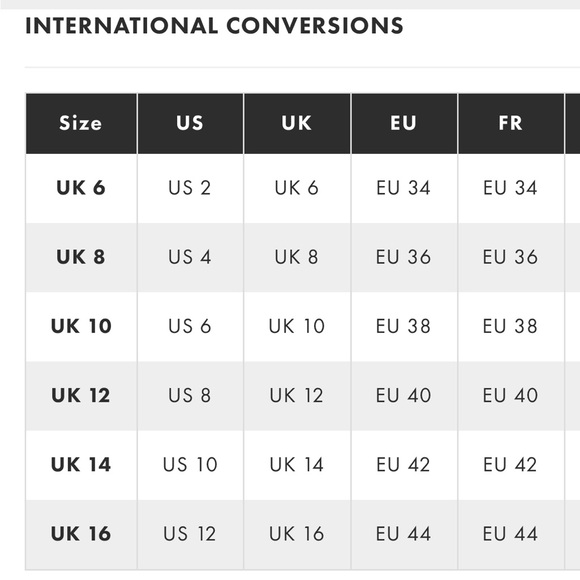
Task: Click the EU 38 cell in EU column
Action: [404, 326]
